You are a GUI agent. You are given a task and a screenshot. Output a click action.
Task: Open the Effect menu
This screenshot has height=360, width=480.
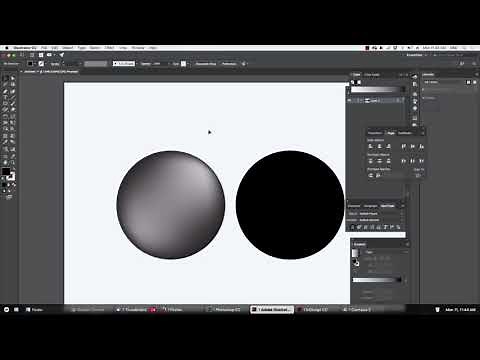[x=109, y=48]
